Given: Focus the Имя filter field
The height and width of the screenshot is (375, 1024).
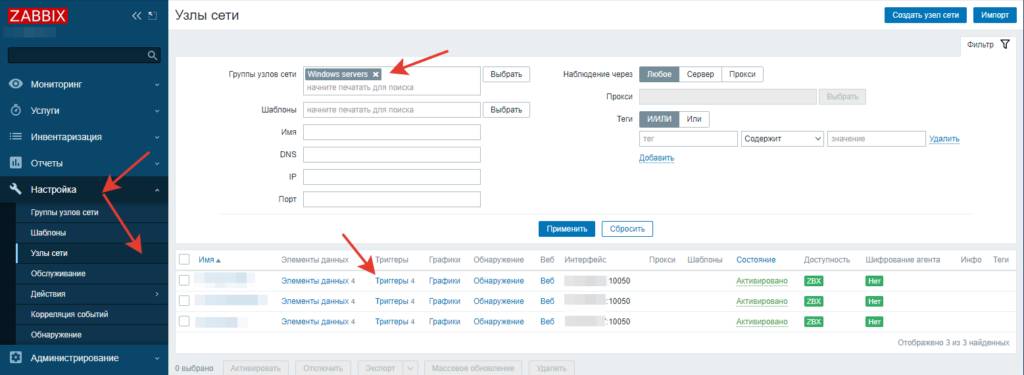Looking at the screenshot, I should [x=392, y=132].
